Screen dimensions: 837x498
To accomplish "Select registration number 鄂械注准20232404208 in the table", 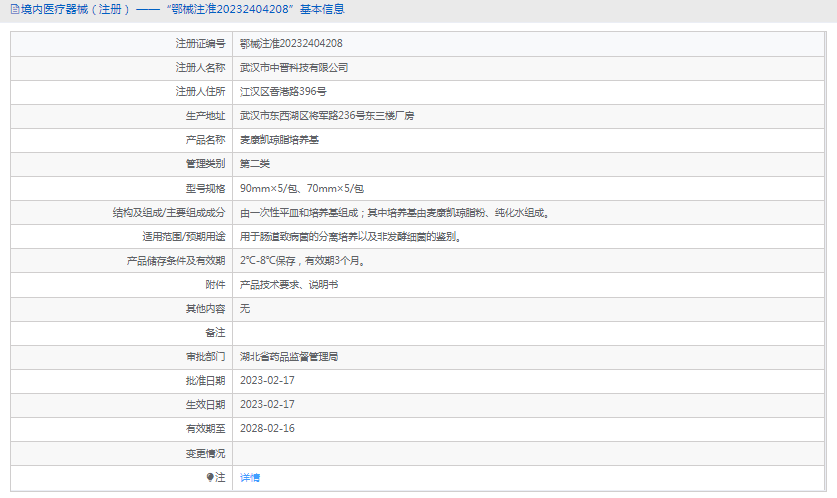I will [x=291, y=43].
